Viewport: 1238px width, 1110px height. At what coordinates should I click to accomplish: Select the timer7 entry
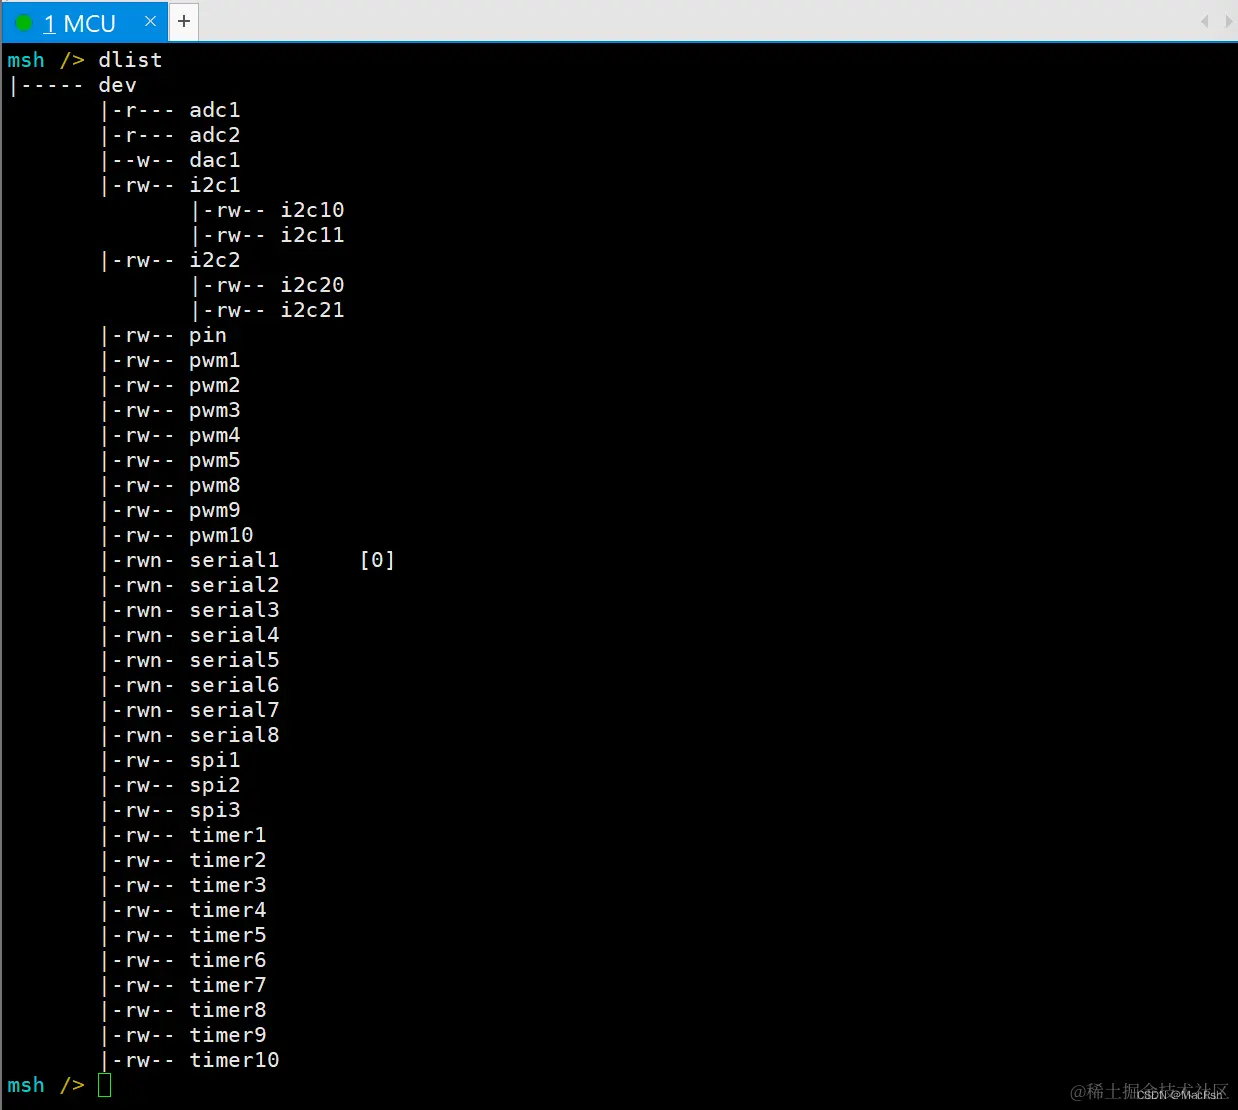pyautogui.click(x=228, y=985)
